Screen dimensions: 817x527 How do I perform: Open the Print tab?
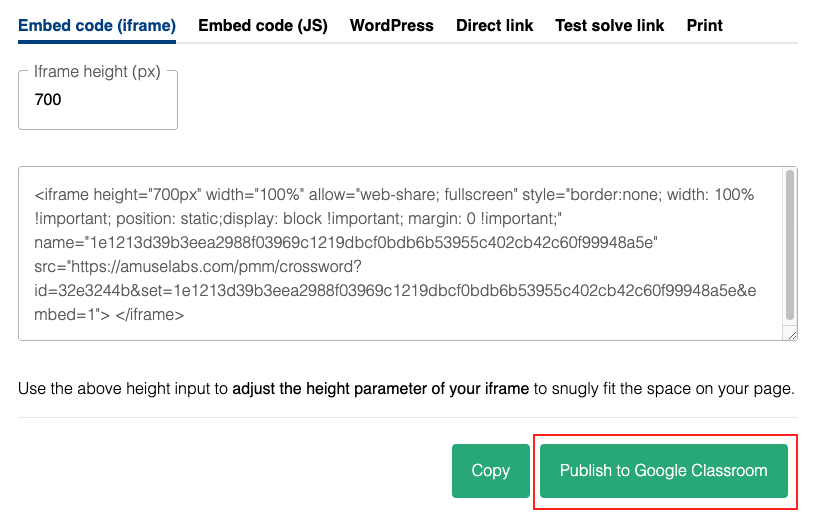(704, 26)
